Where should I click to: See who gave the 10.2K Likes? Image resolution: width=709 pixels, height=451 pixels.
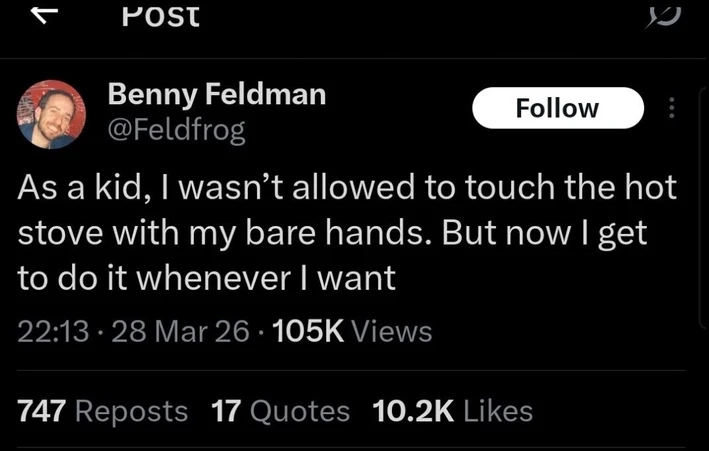453,411
